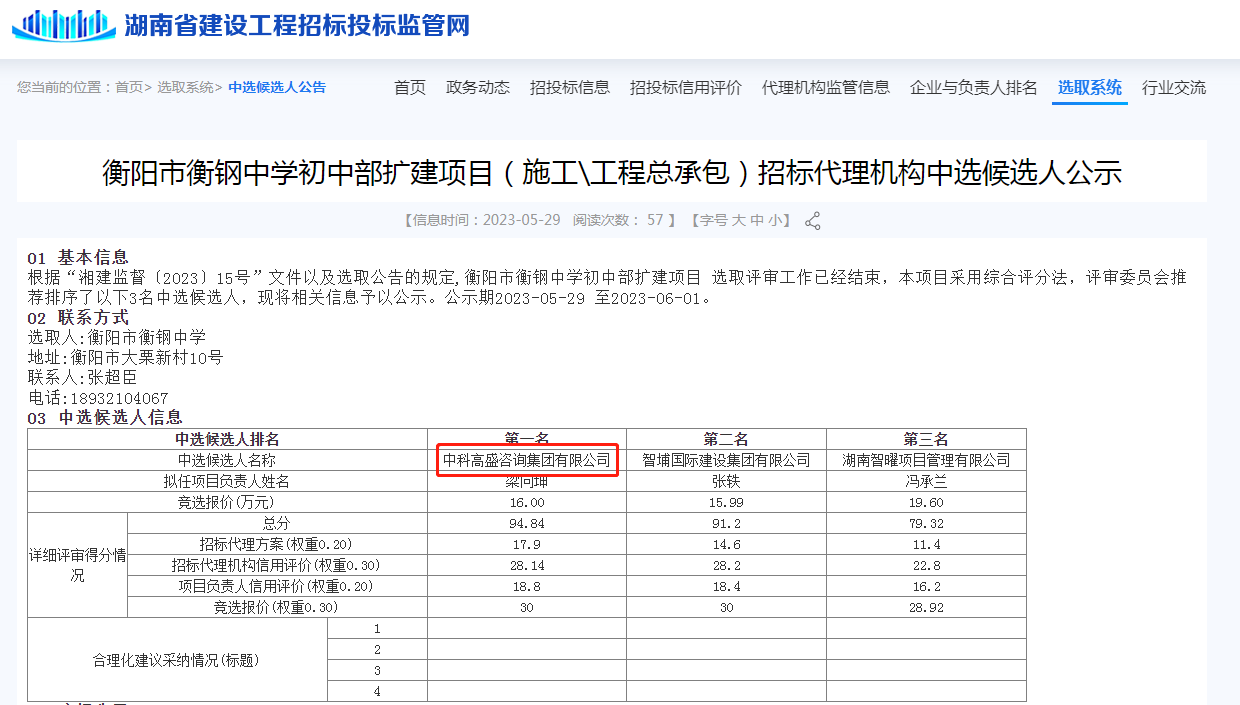
Task: Select first candidate 中科高盛咨询集团有限公司
Action: click(x=527, y=460)
